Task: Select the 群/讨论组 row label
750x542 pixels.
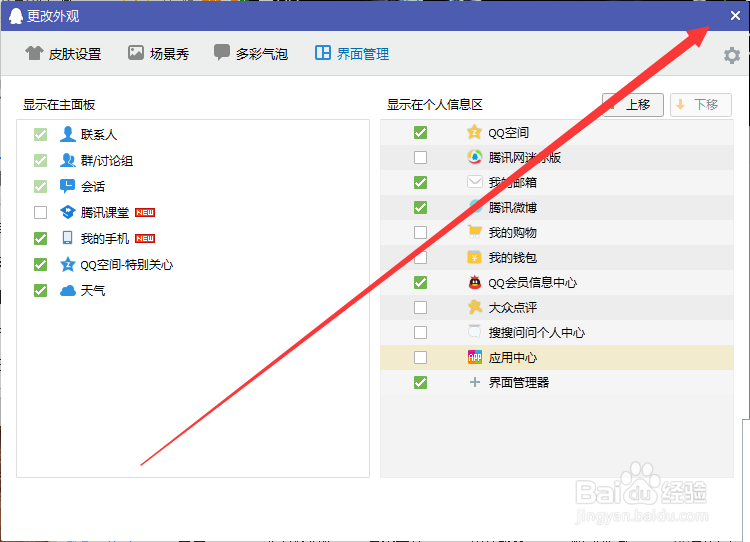Action: 107,161
